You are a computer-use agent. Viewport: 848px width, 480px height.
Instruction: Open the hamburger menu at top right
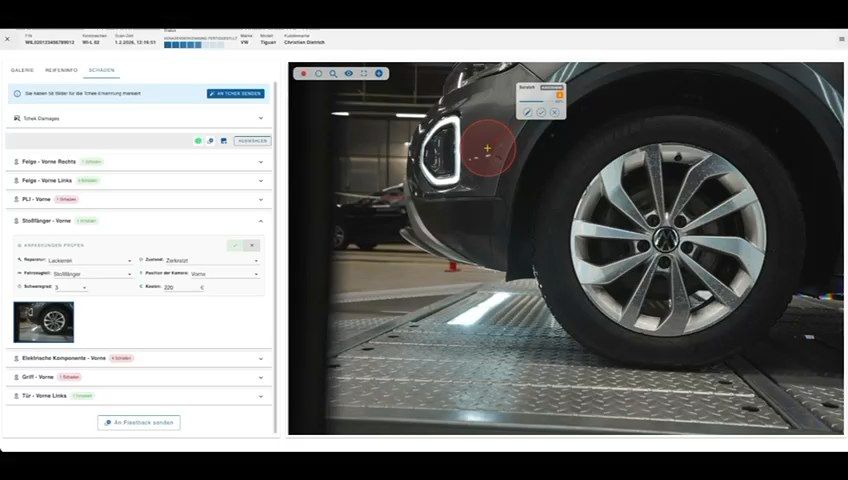coord(842,39)
